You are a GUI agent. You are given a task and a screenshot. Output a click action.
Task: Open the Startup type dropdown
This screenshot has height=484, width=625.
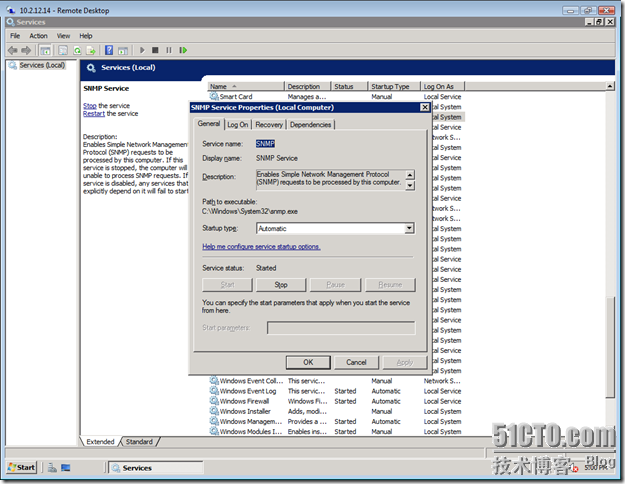(x=409, y=228)
